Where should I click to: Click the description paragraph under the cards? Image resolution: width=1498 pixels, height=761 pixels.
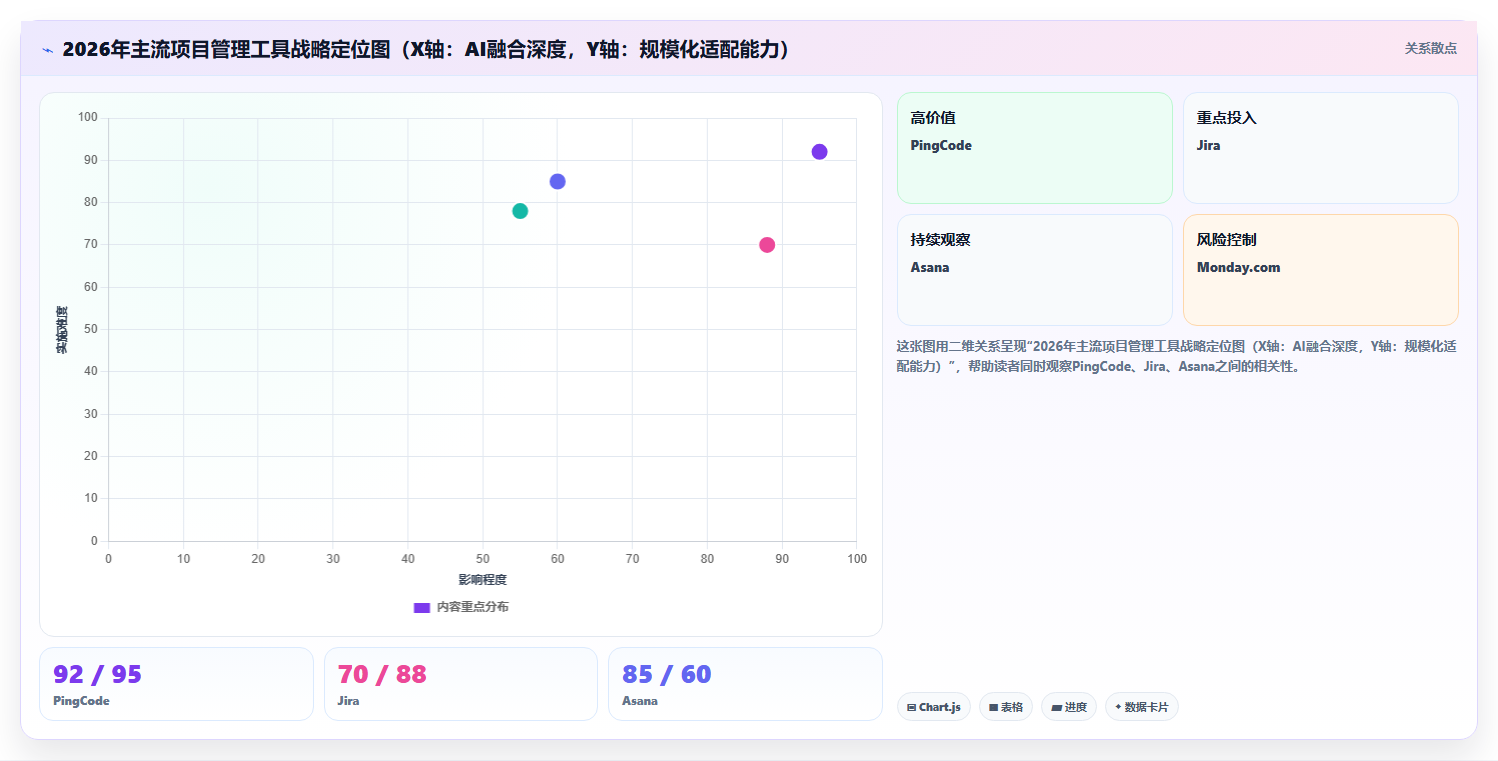(1177, 356)
